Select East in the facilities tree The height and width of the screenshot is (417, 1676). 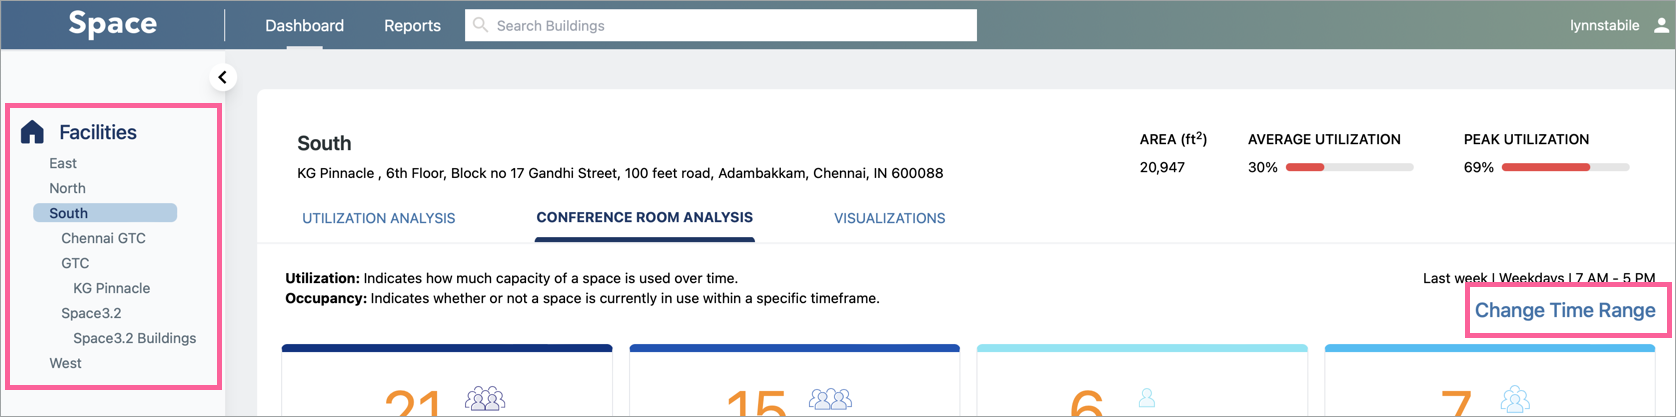(63, 163)
